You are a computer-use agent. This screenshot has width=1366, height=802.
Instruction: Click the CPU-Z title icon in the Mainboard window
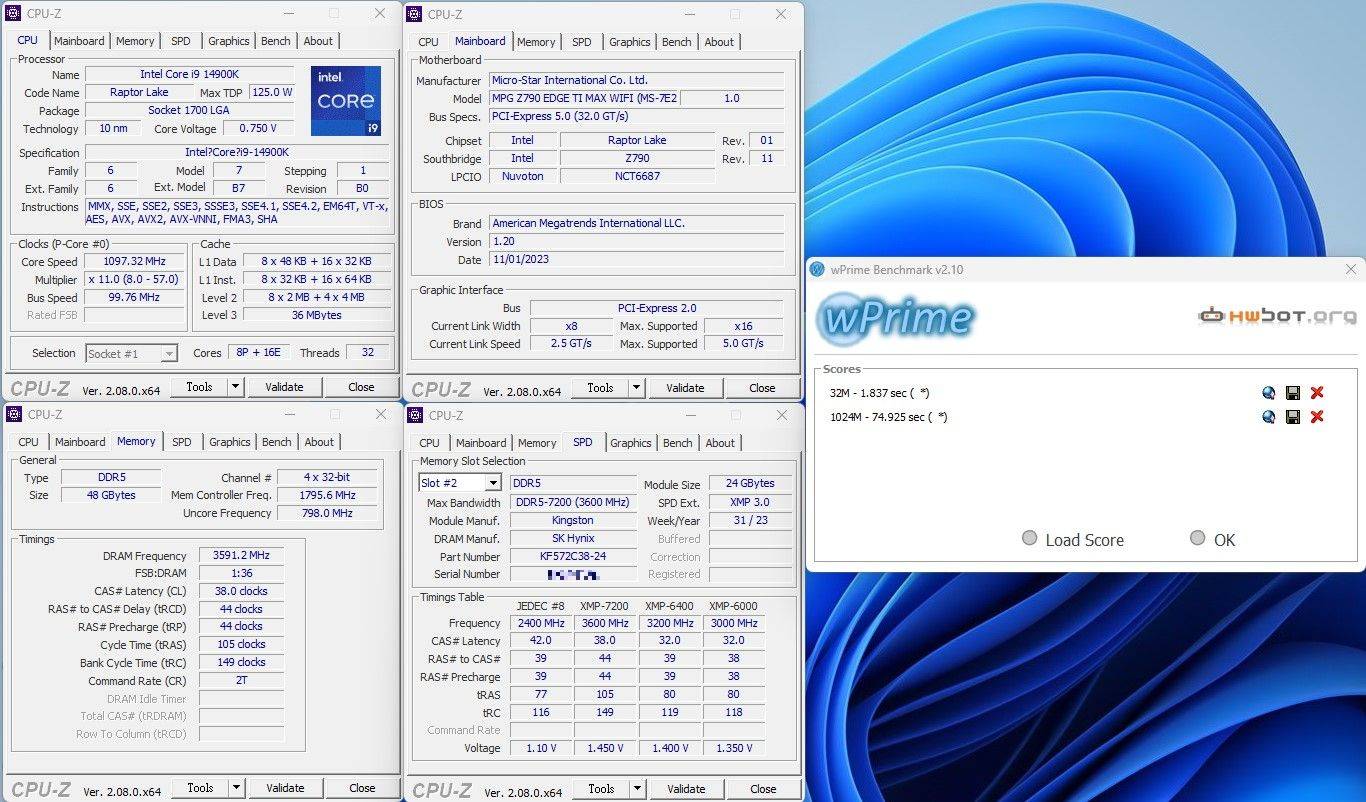coord(415,14)
